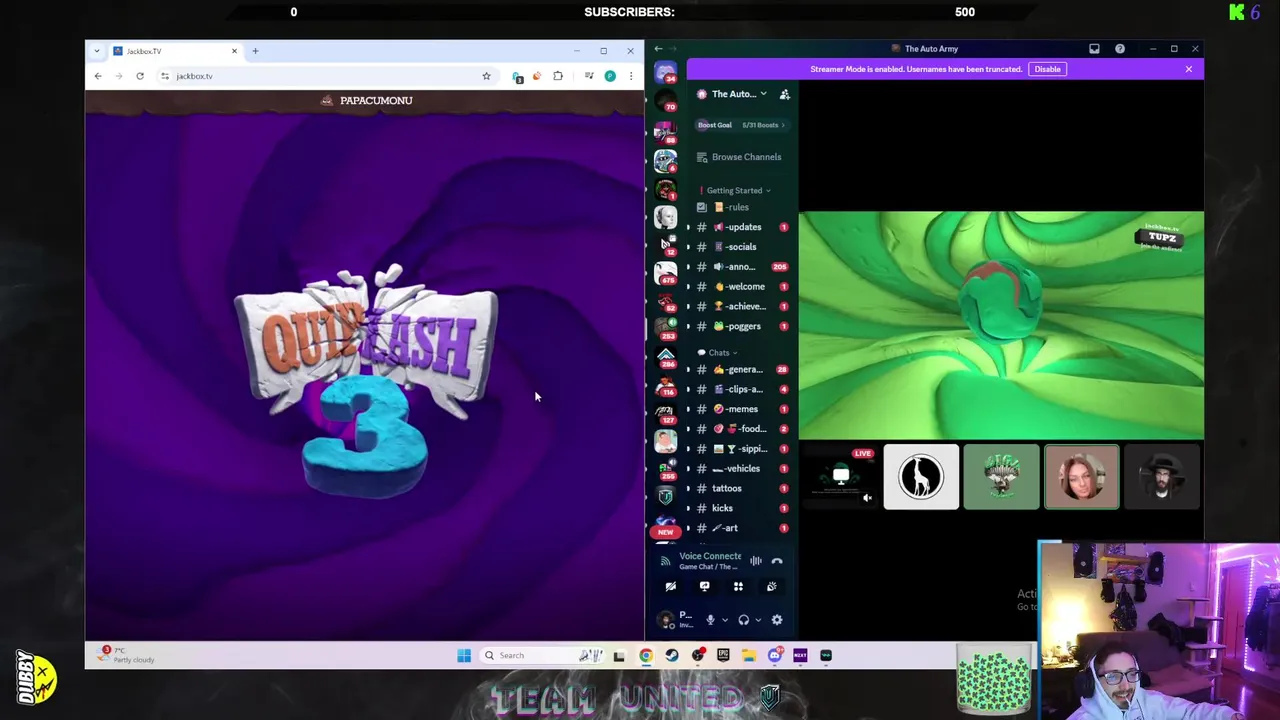1280x720 pixels.
Task: Open Discord direct messages home icon
Action: click(665, 72)
